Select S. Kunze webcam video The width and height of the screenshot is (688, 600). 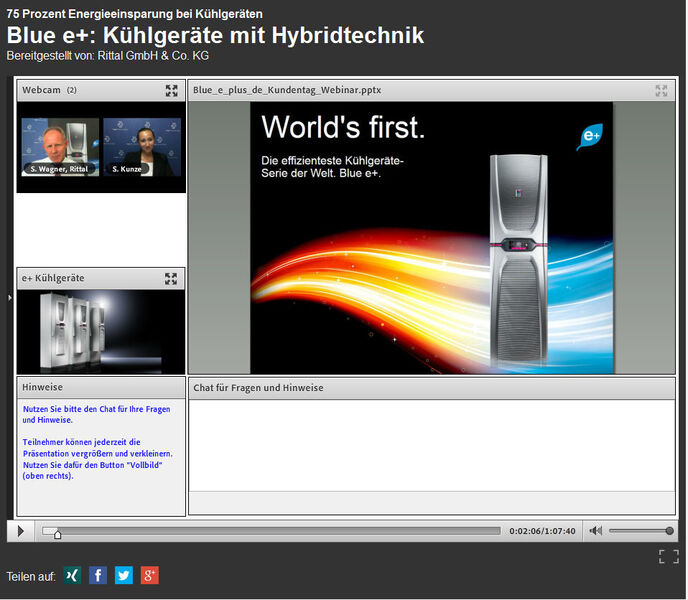point(142,147)
